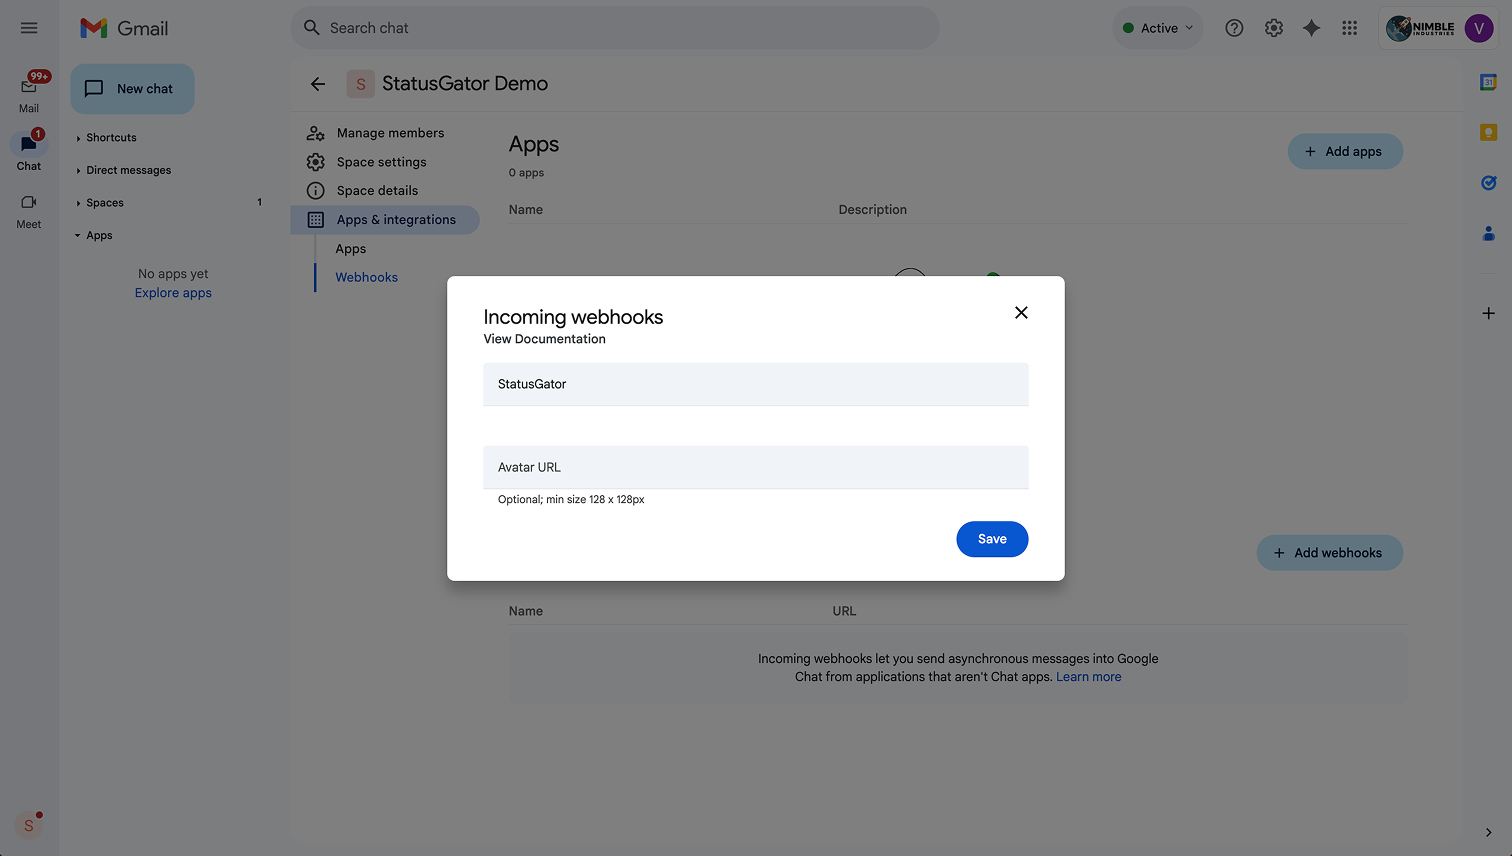1512x856 pixels.
Task: Select the Apps sub-item
Action: (x=350, y=249)
